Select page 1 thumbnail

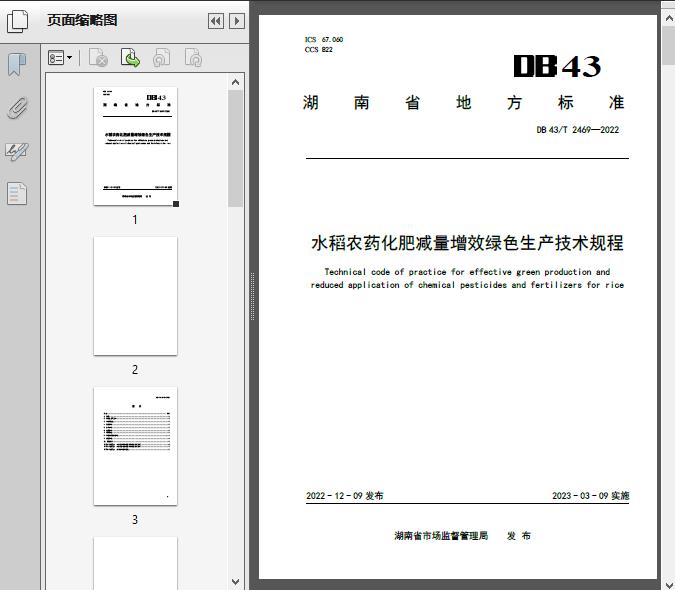(x=135, y=146)
